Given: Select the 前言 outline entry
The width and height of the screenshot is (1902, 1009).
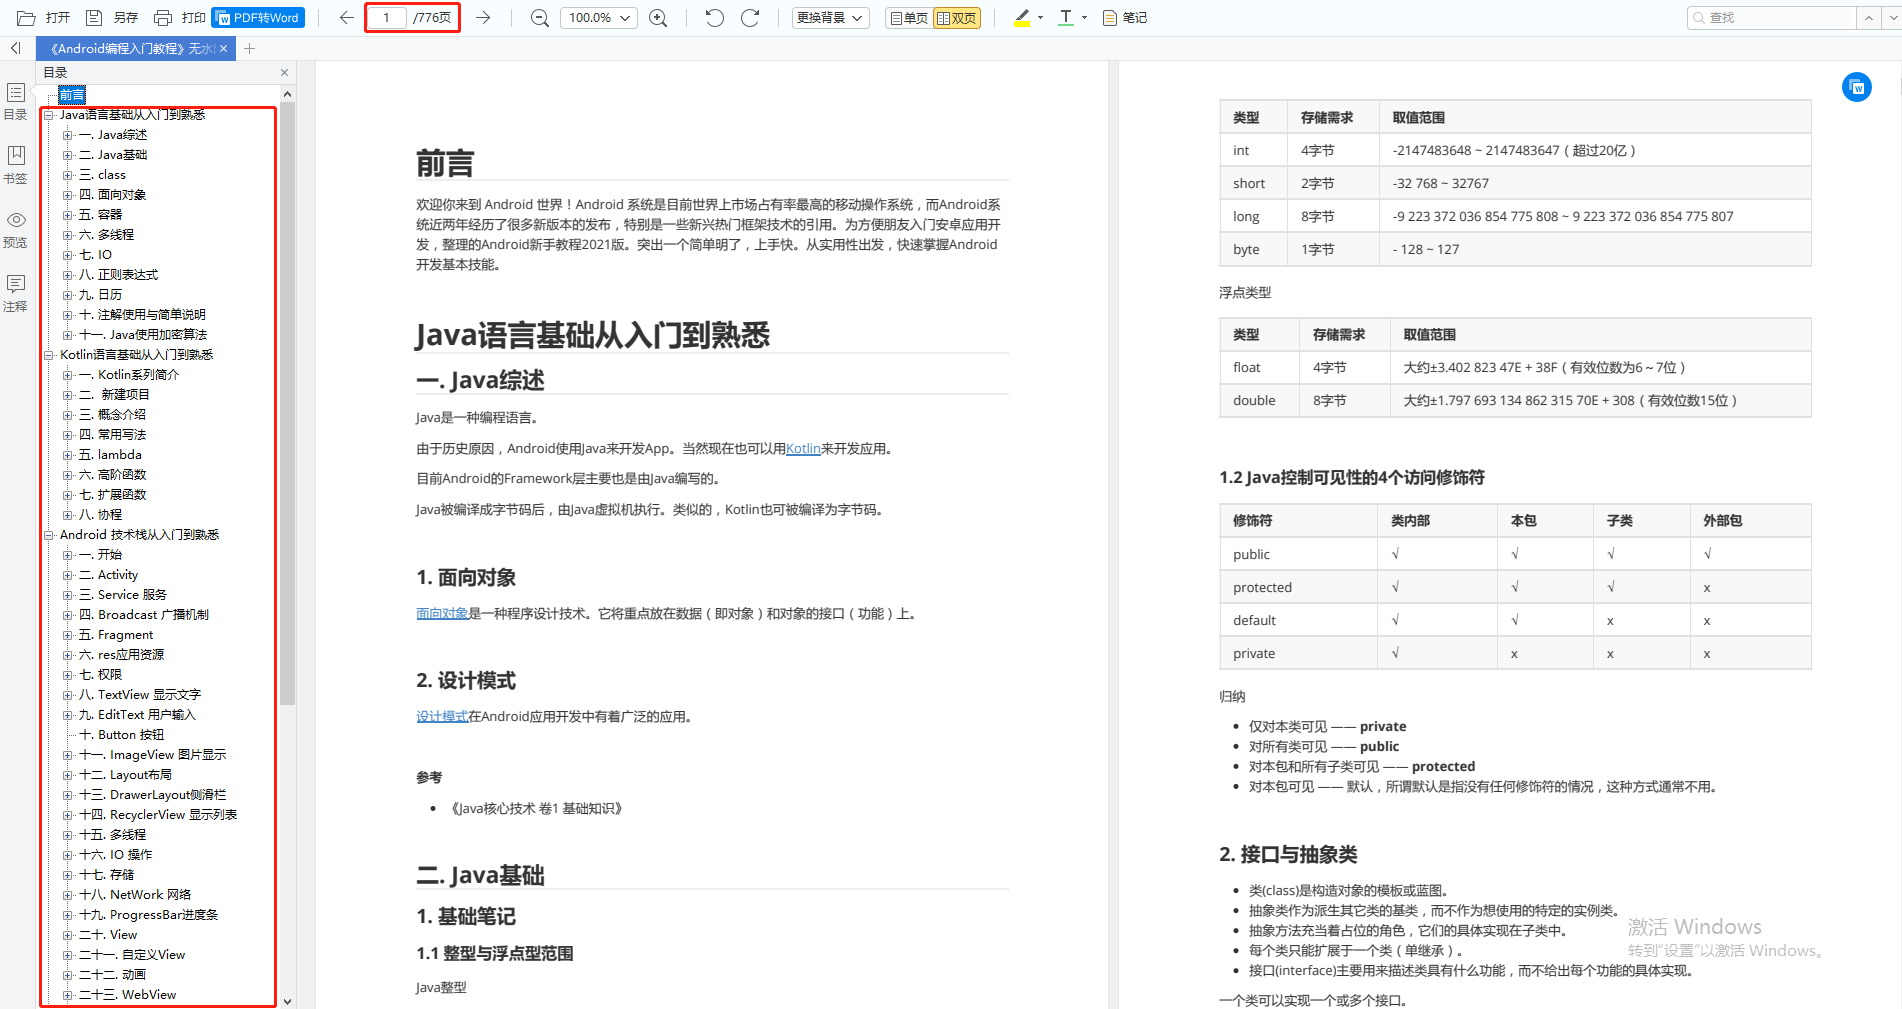Looking at the screenshot, I should click(x=72, y=95).
